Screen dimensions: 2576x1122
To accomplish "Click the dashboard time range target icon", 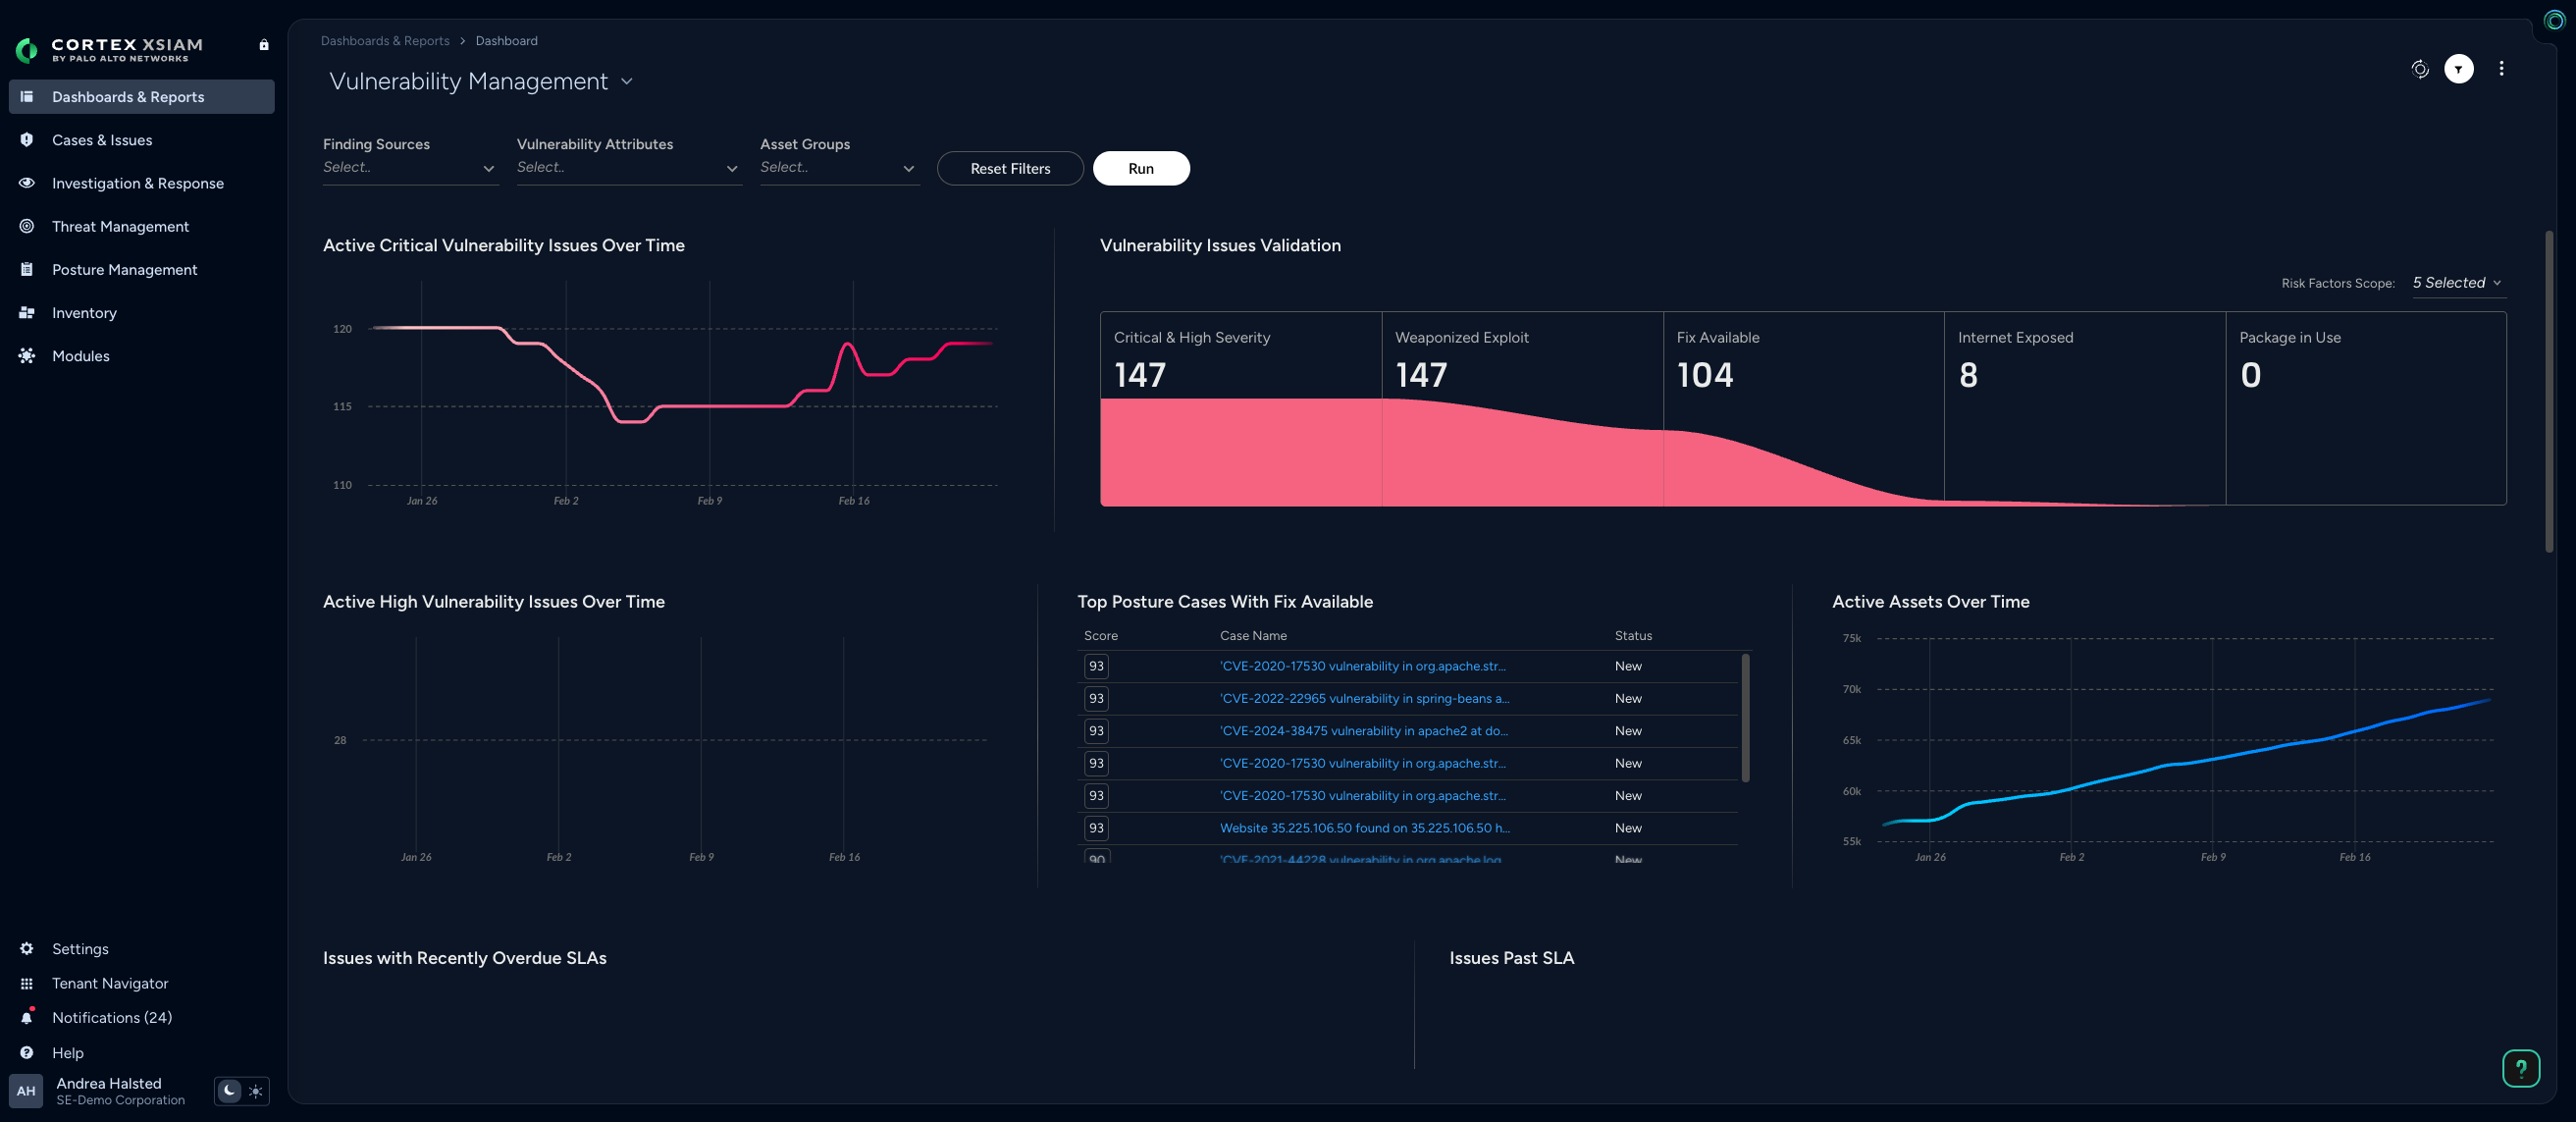I will click(x=2419, y=69).
